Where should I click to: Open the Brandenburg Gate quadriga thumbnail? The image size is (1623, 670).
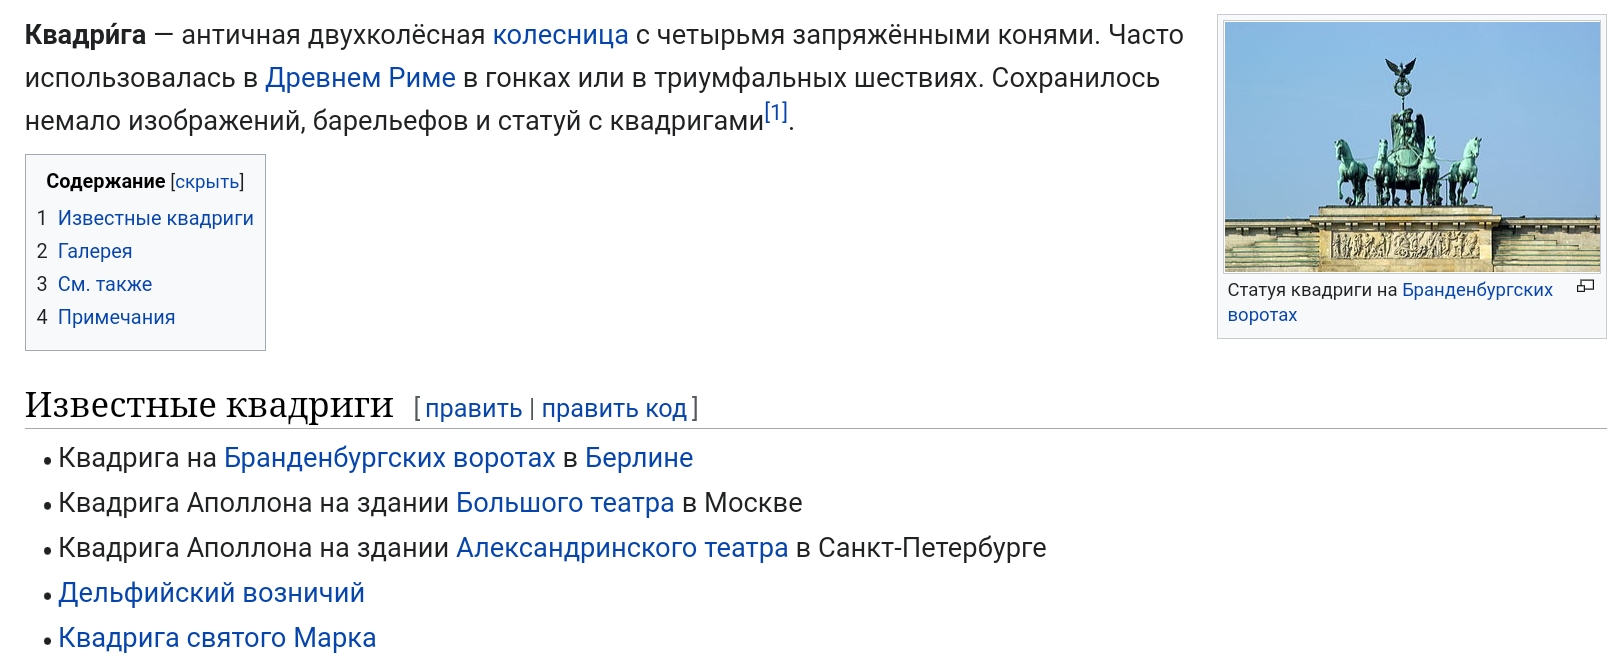click(x=1412, y=147)
